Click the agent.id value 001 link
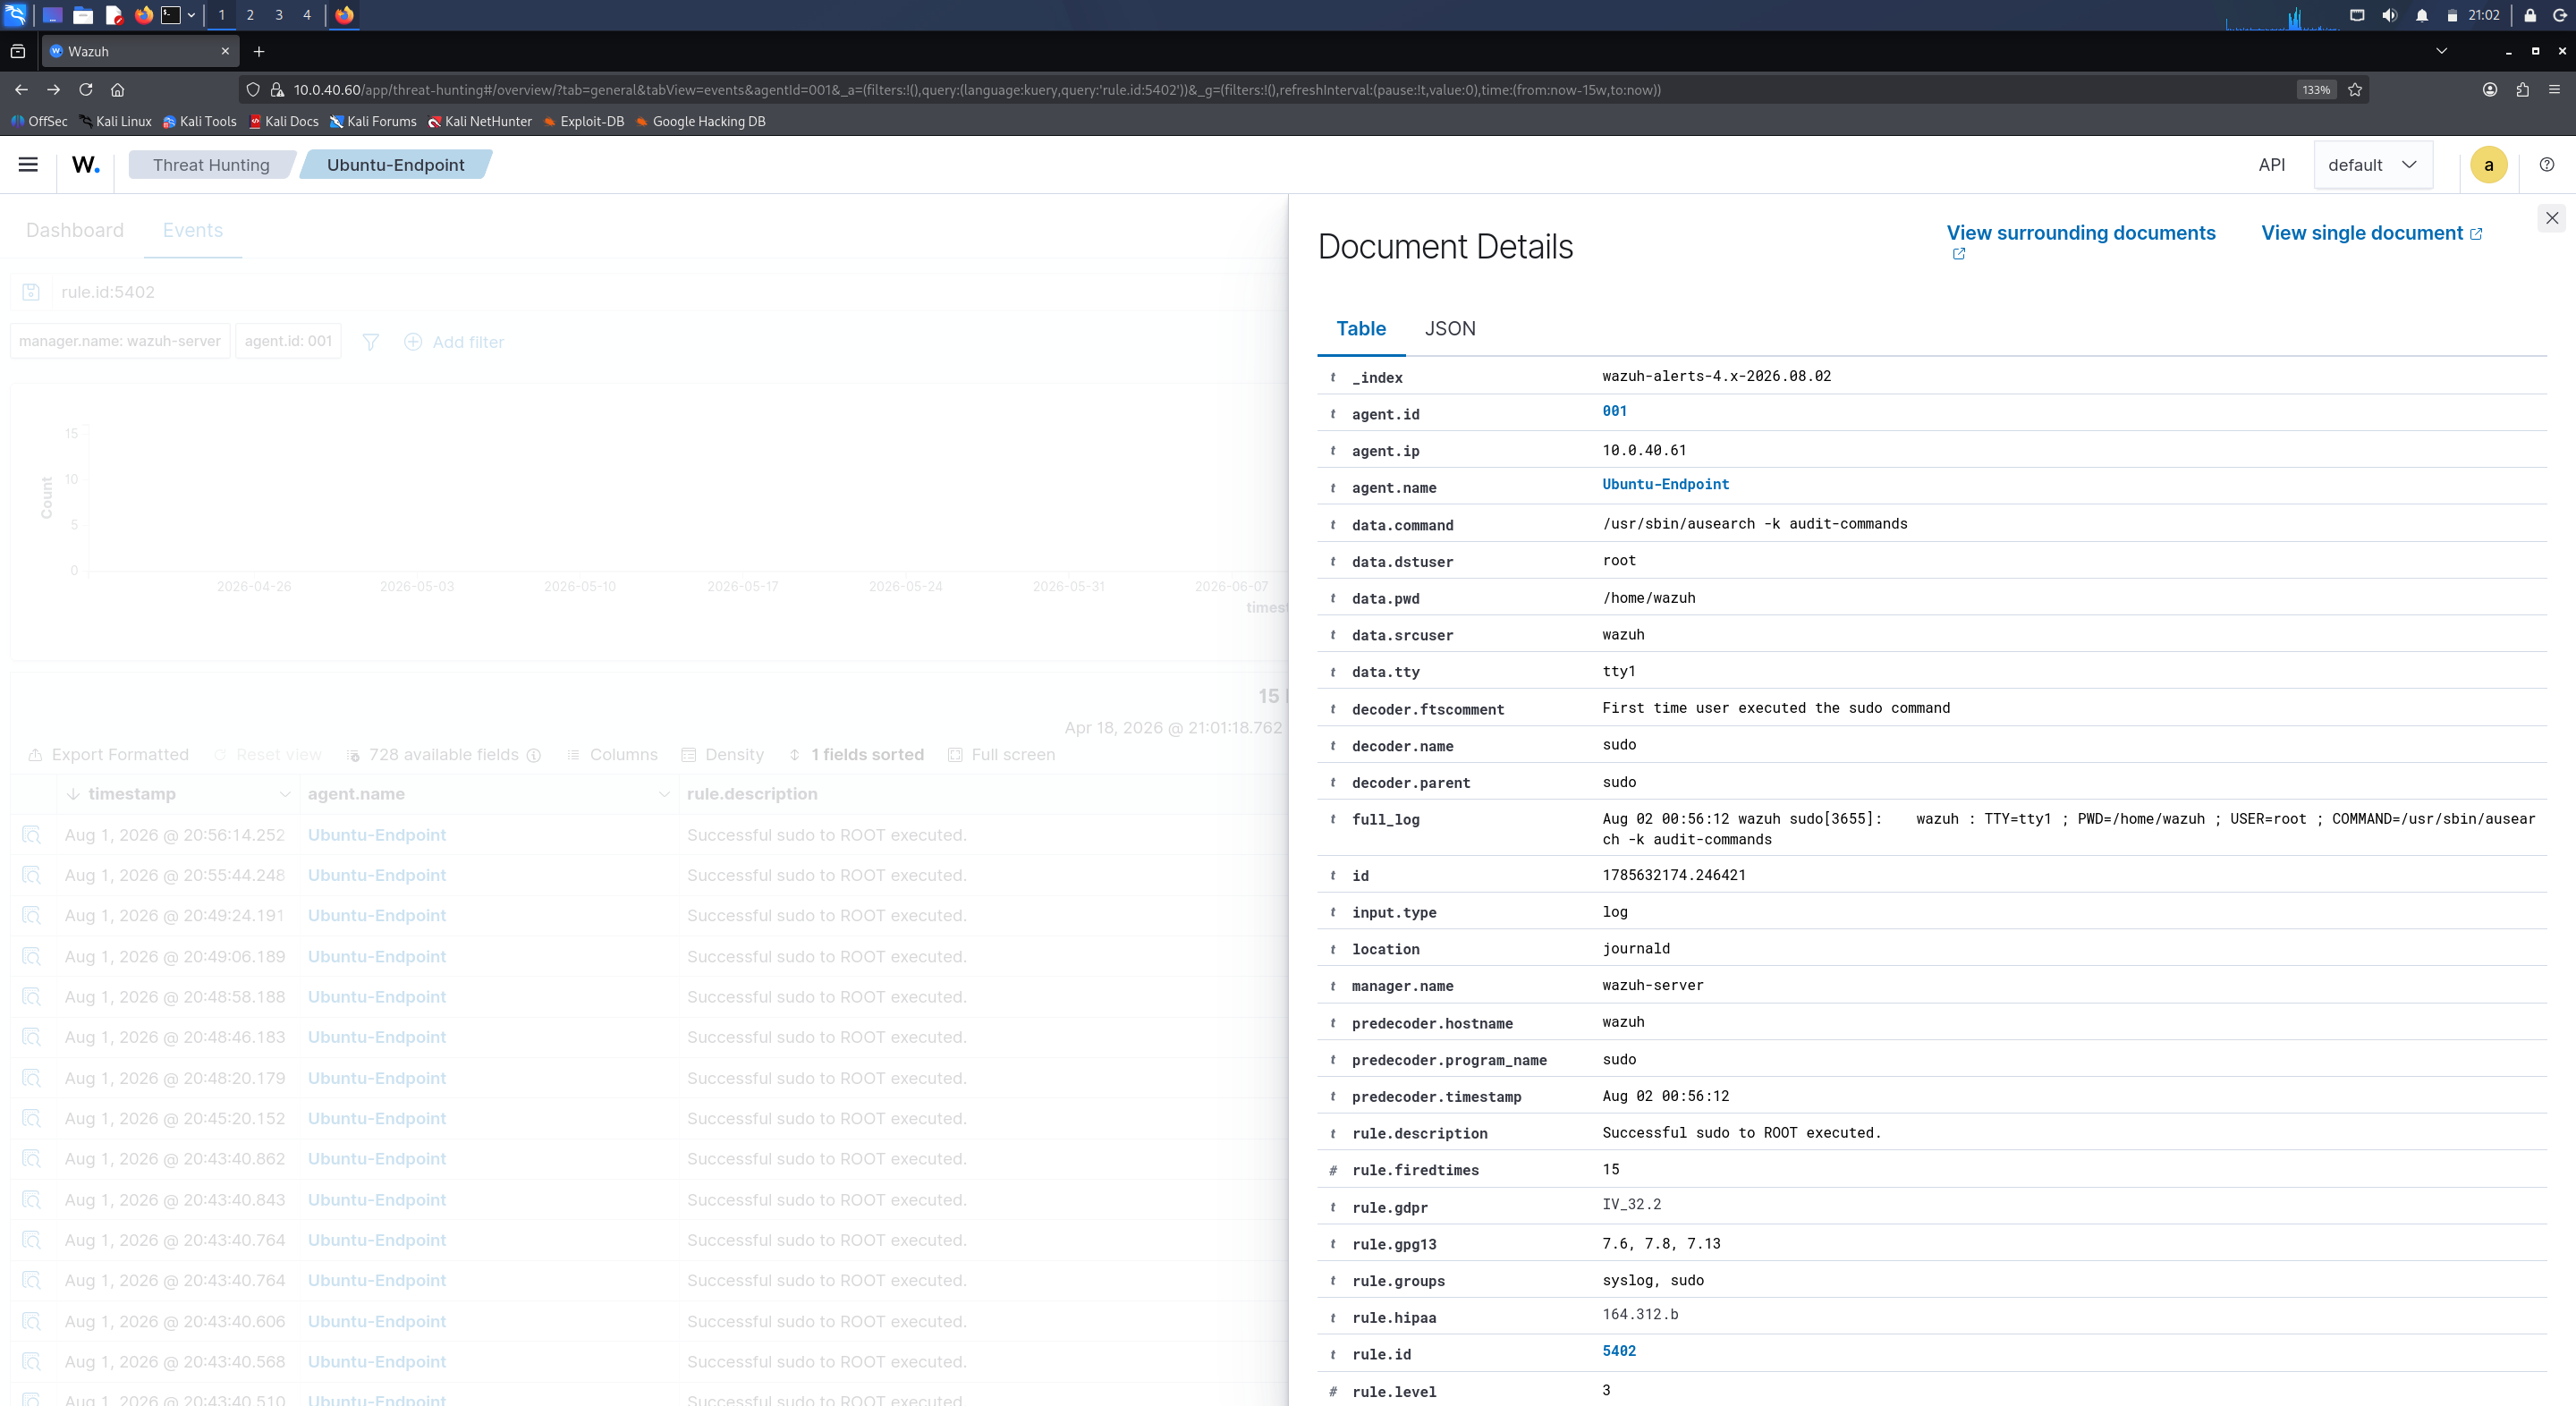 tap(1614, 411)
